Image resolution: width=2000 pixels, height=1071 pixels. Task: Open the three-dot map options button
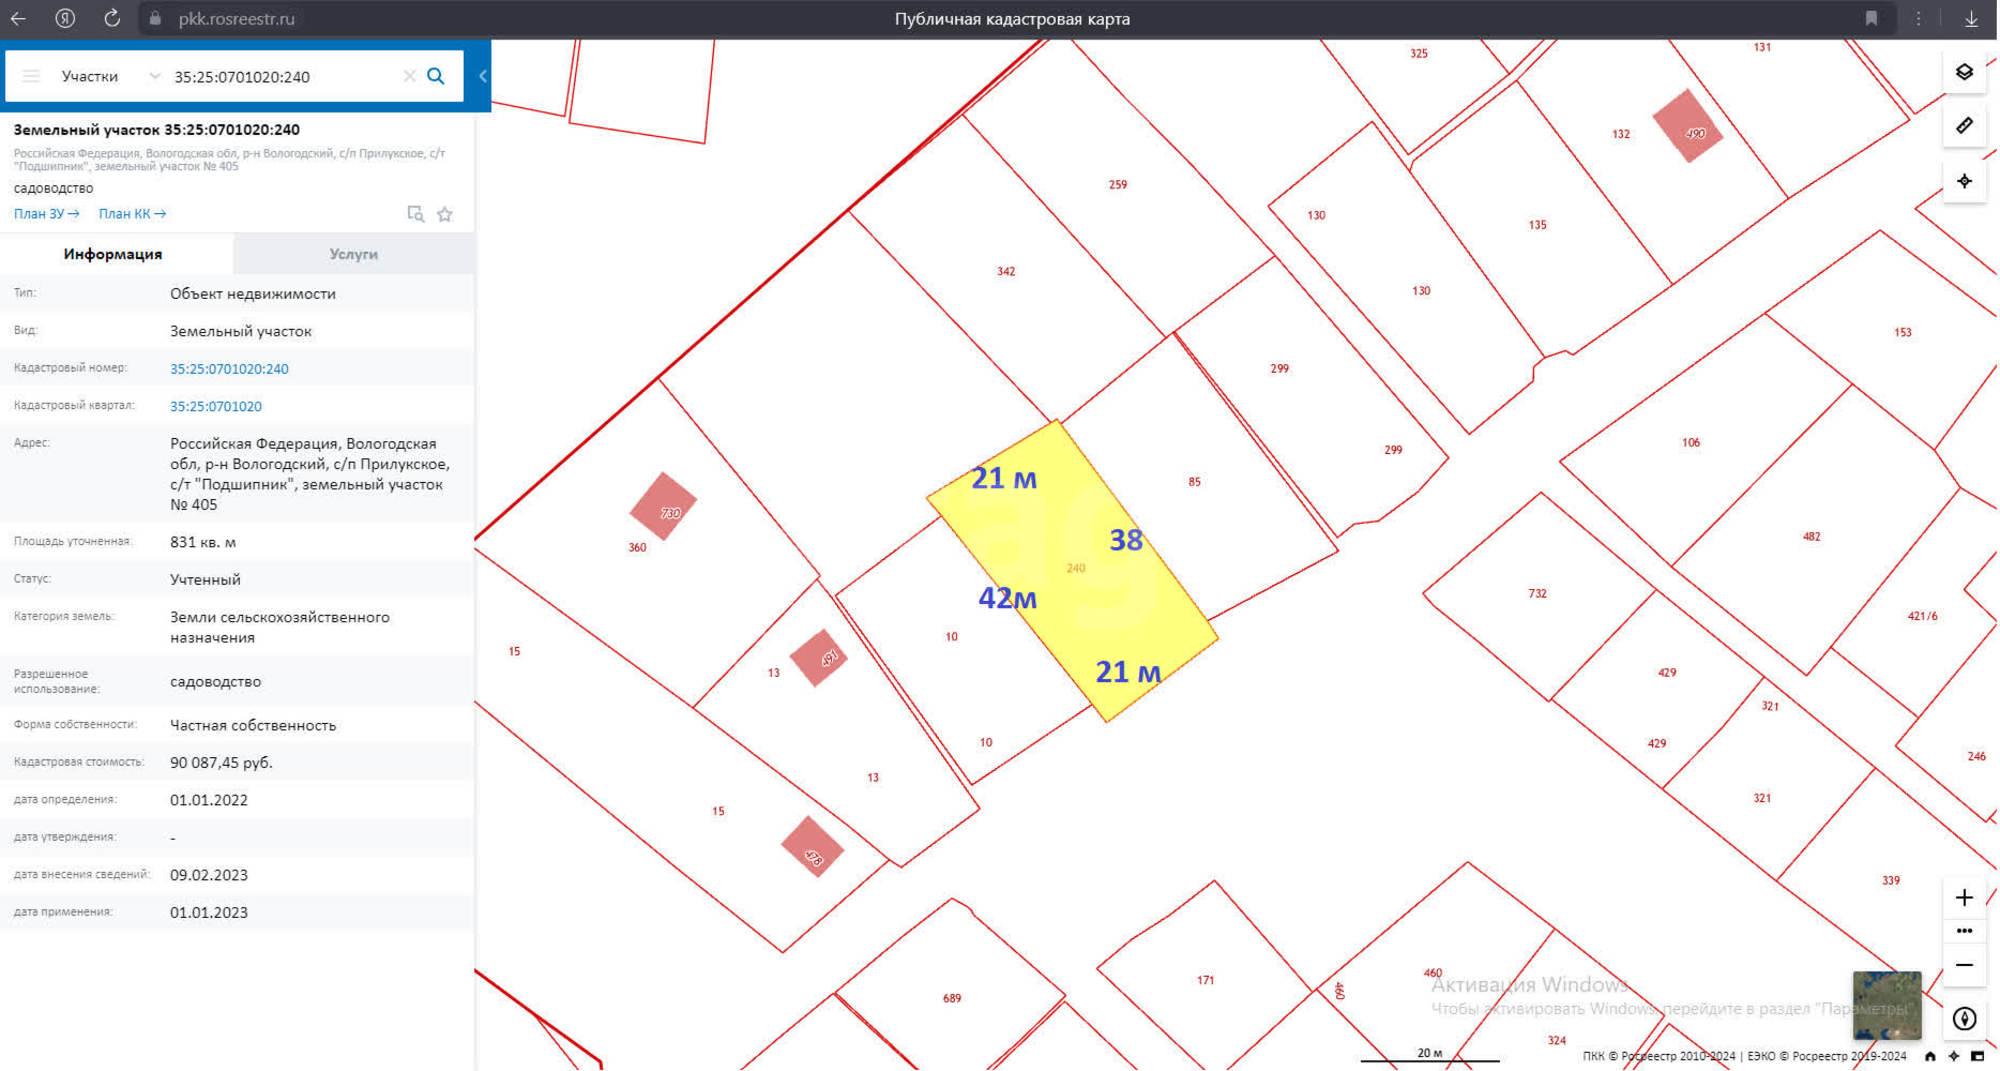click(x=1964, y=931)
